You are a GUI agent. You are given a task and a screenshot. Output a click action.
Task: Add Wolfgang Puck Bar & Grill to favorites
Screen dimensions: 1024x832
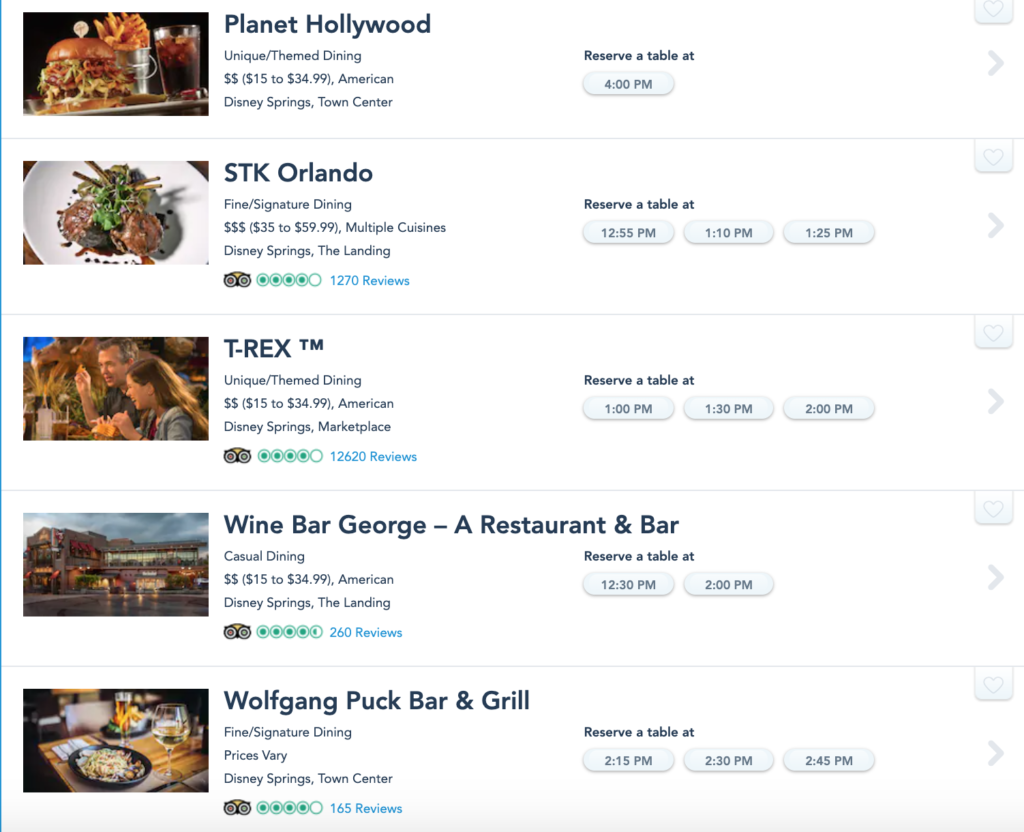(x=993, y=685)
